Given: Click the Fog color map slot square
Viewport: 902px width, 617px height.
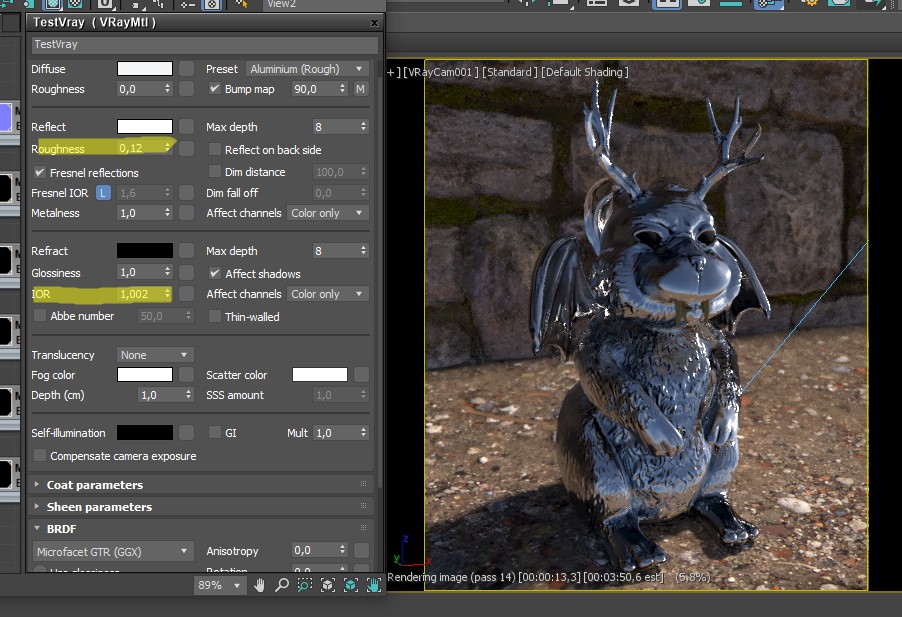Looking at the screenshot, I should [186, 375].
